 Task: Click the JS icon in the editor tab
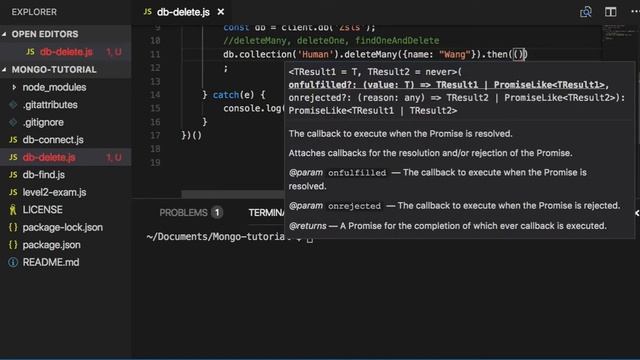point(148,12)
